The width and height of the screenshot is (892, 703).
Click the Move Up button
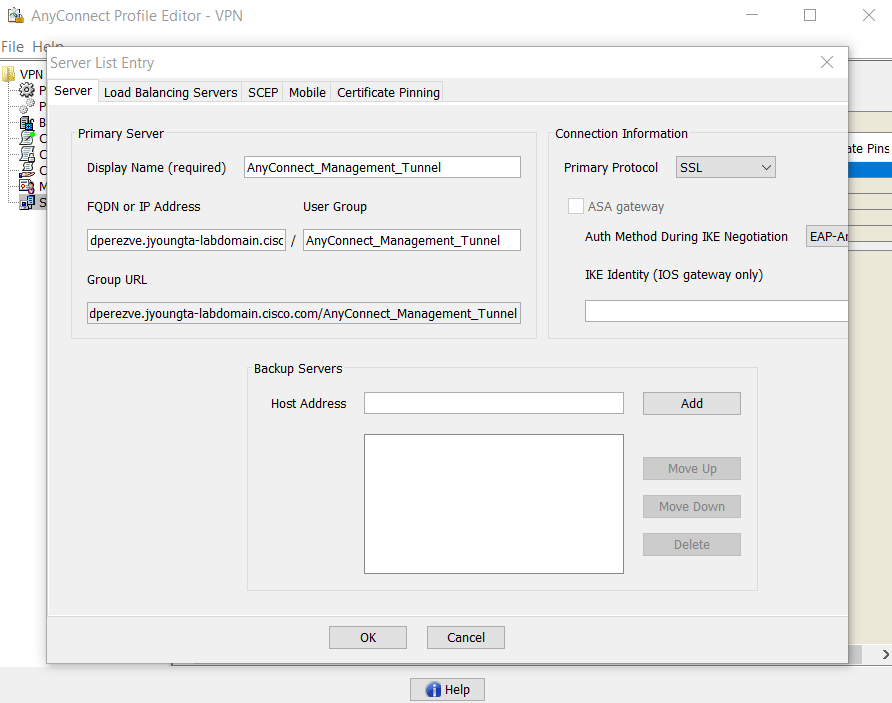click(x=692, y=469)
